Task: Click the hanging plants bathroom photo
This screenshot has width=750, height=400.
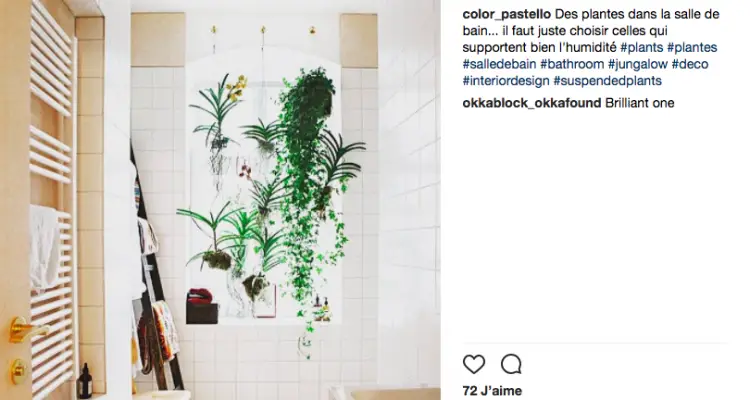Action: click(x=220, y=200)
